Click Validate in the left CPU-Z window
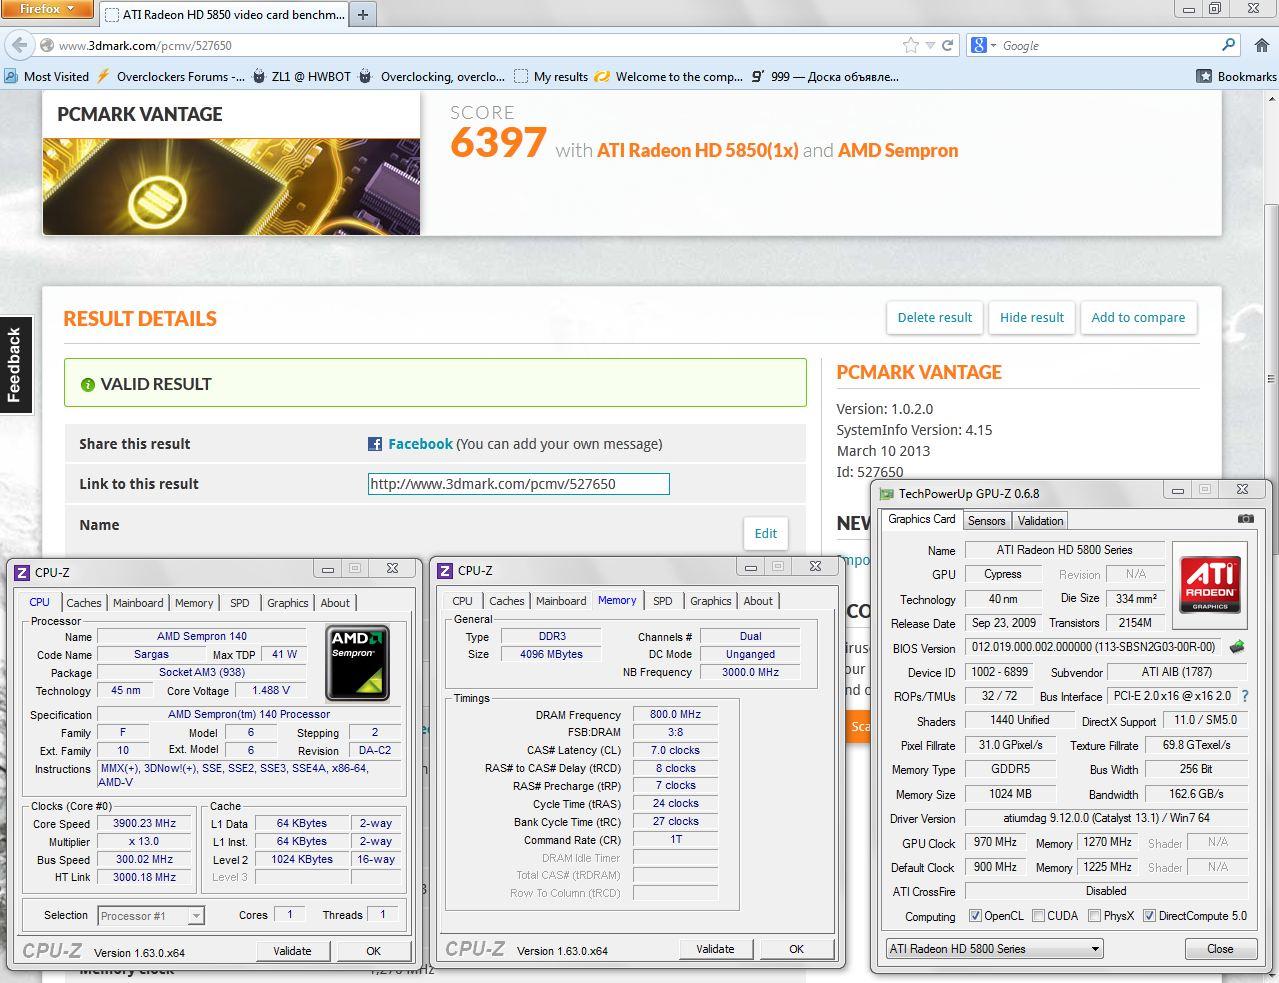This screenshot has width=1279, height=983. coord(292,951)
